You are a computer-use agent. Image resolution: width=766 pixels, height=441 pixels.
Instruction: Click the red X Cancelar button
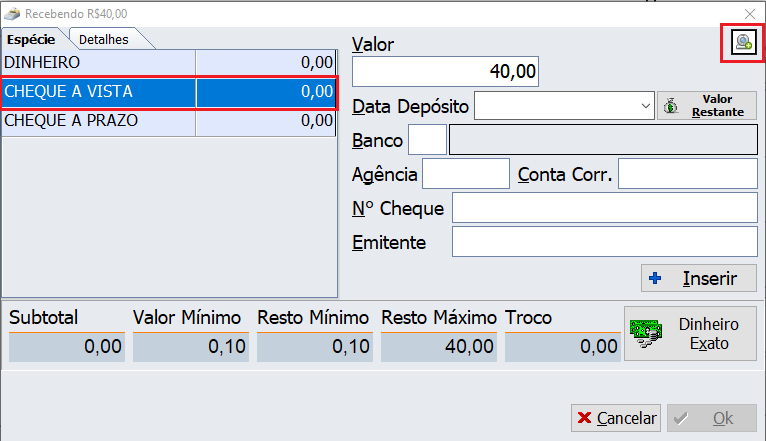point(616,419)
